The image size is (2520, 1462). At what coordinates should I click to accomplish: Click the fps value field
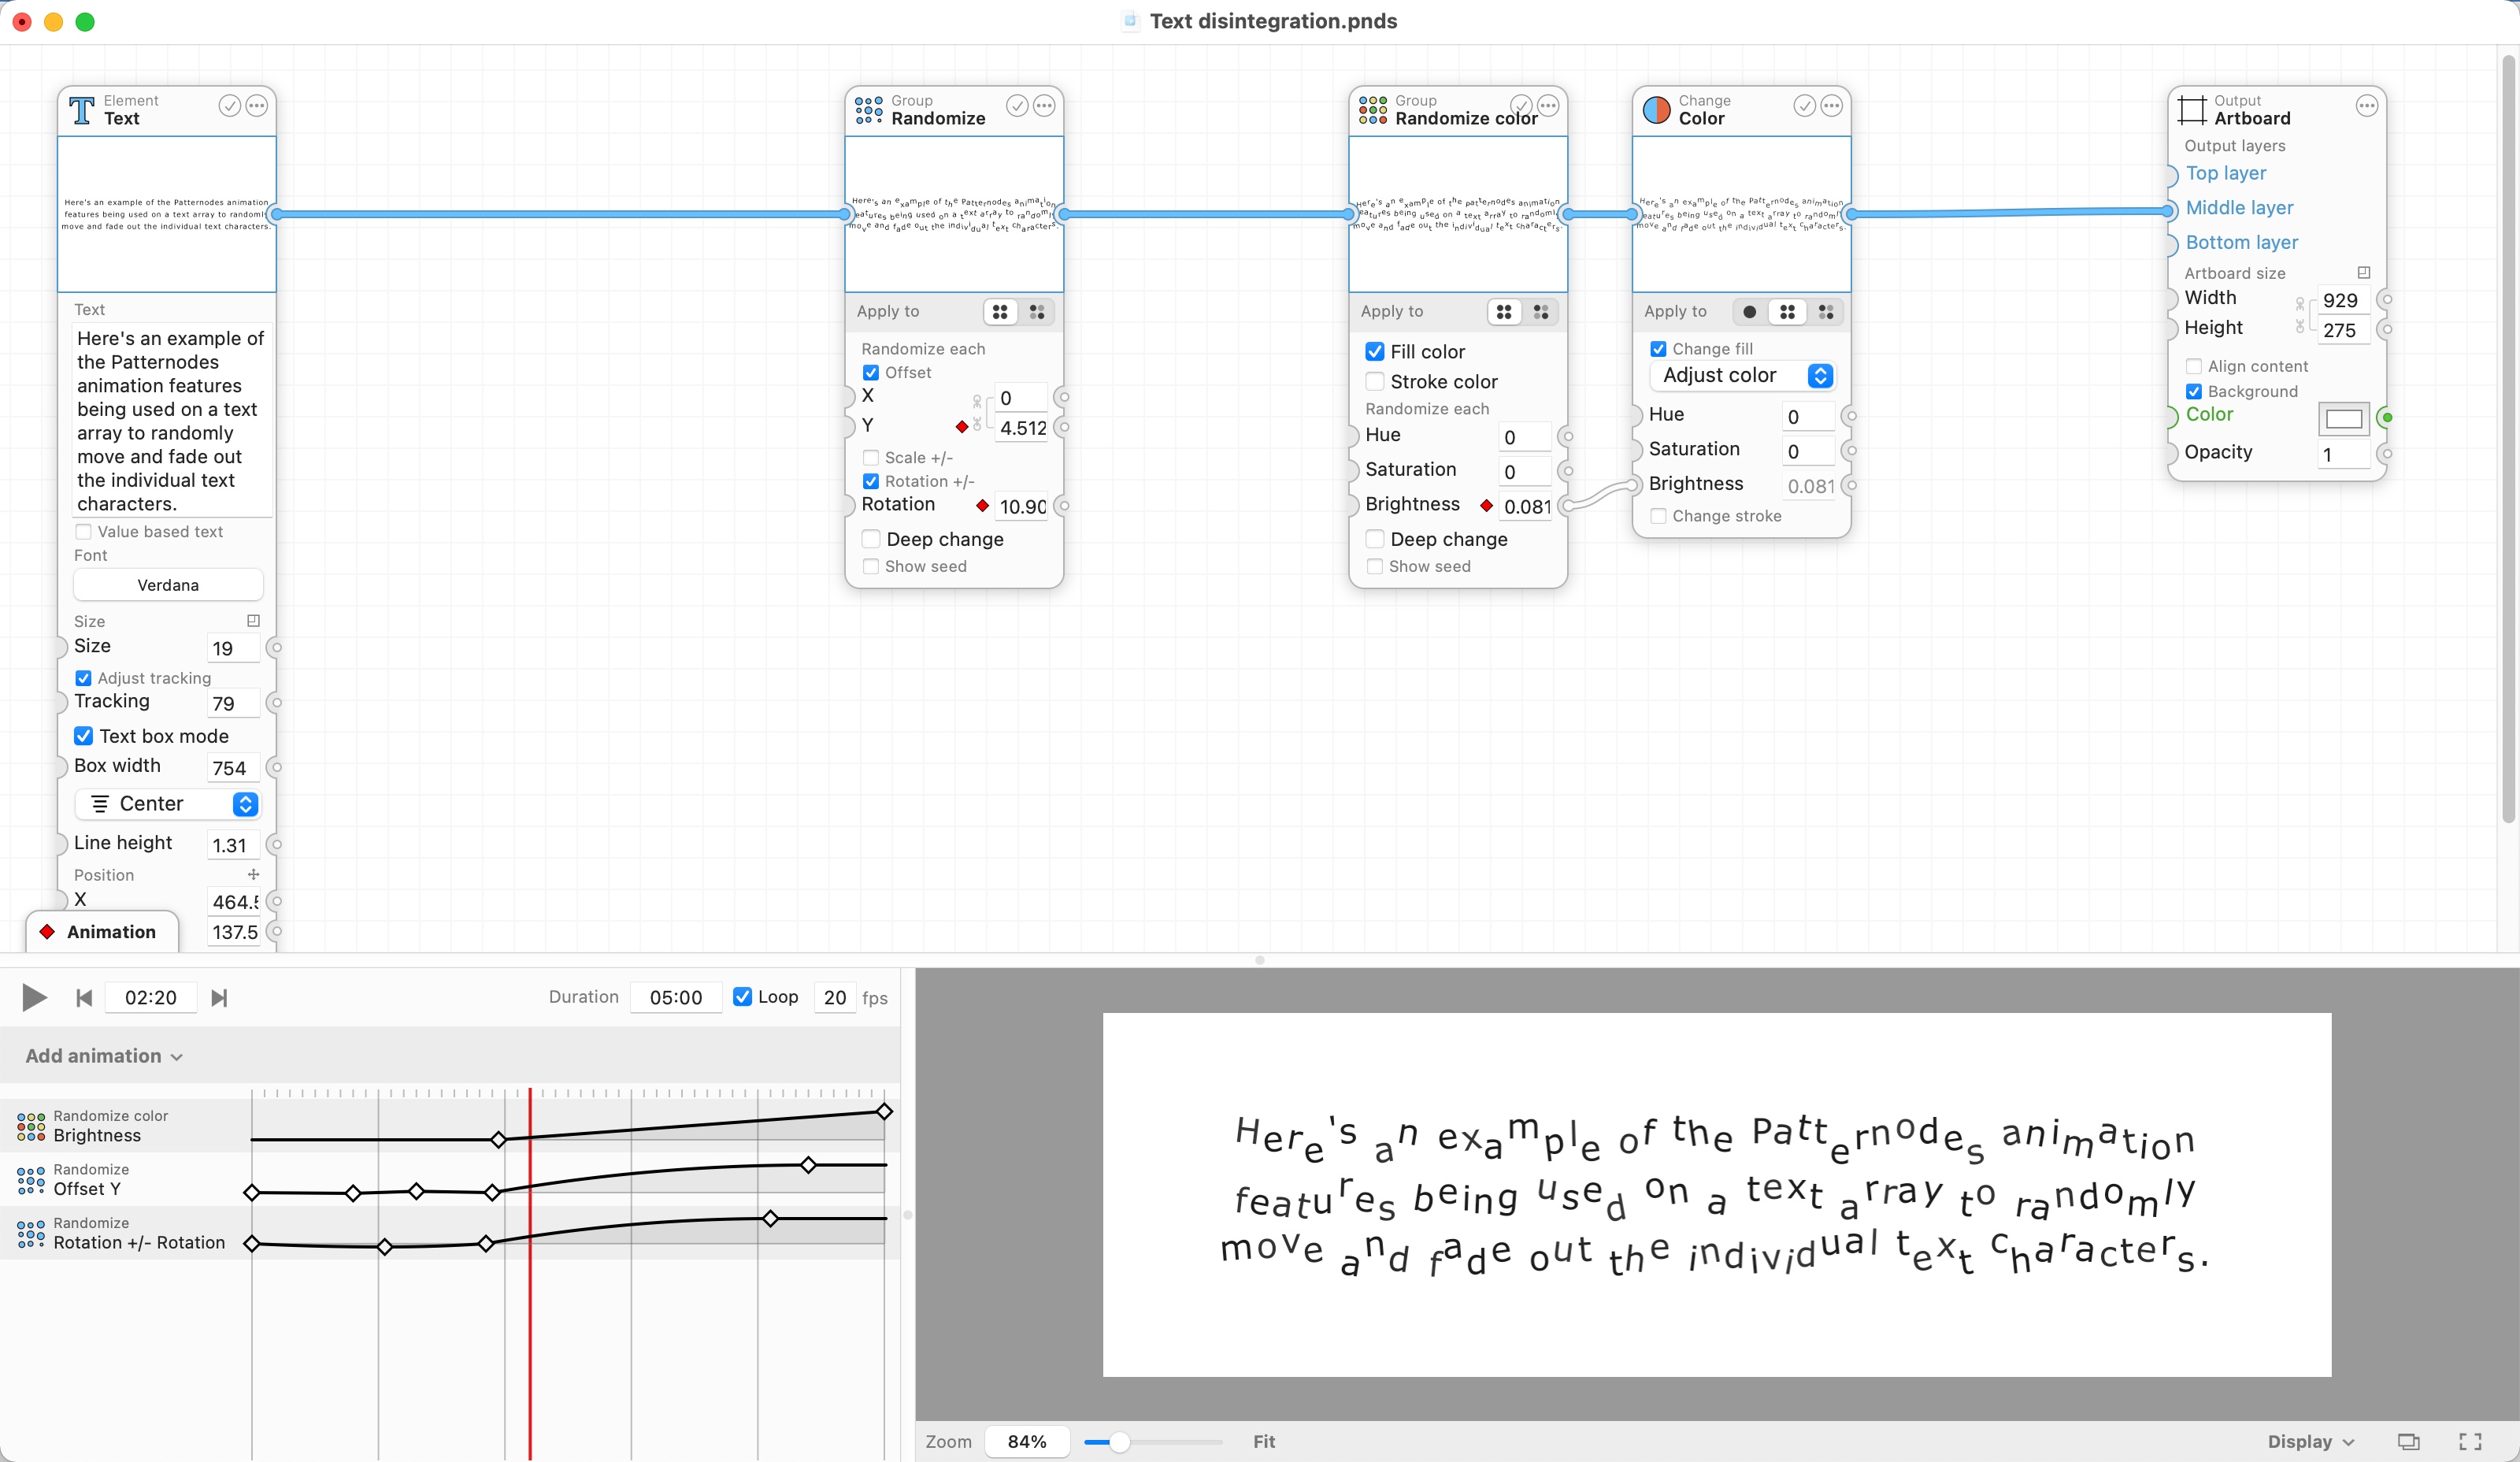pos(835,997)
